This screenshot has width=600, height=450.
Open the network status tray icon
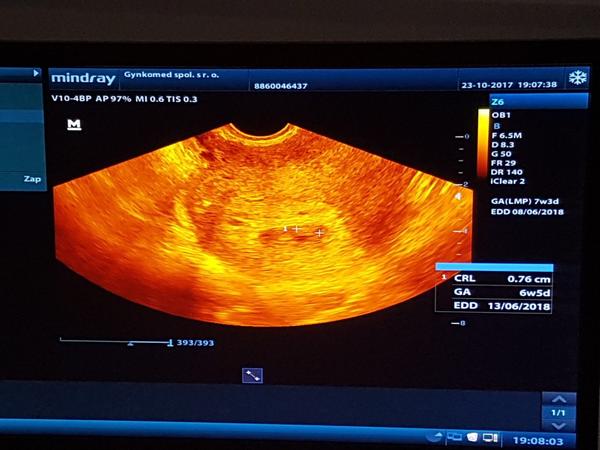[455, 438]
